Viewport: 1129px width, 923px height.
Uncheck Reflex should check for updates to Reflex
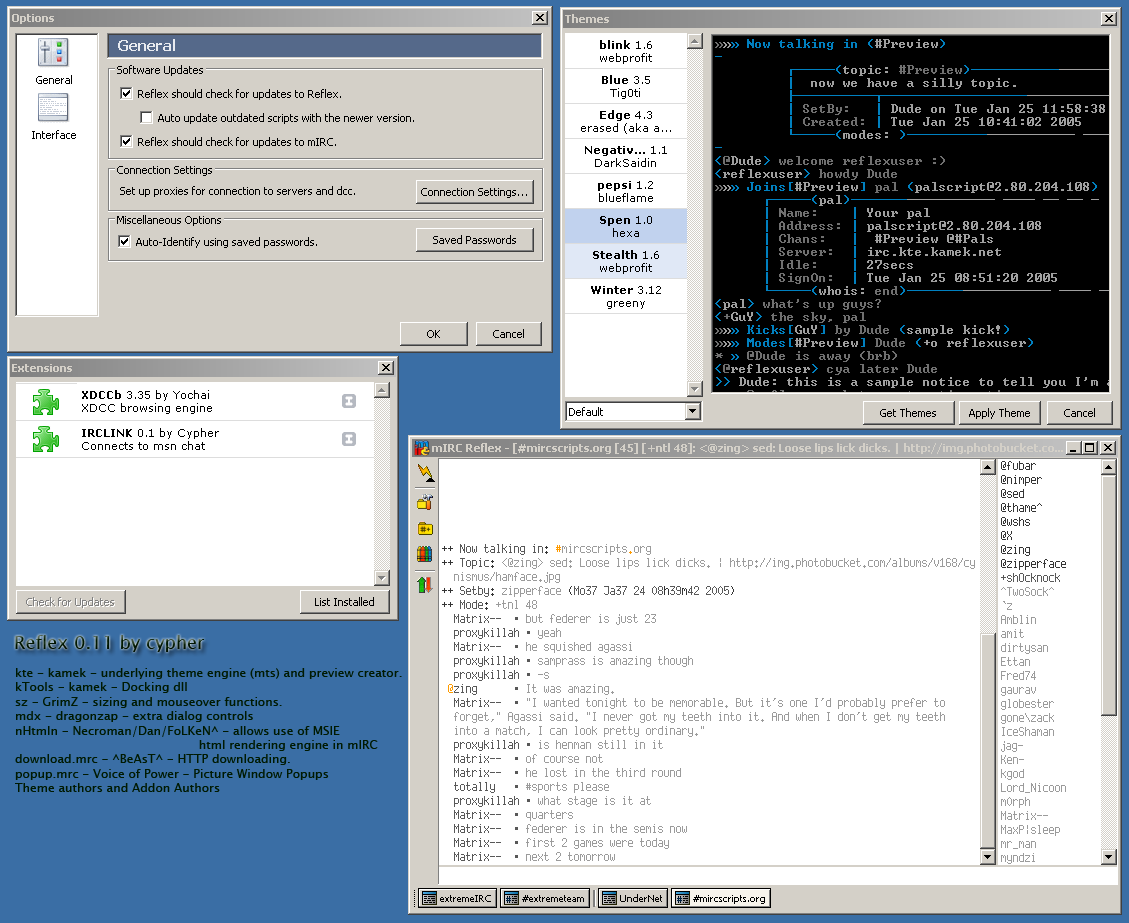[x=126, y=94]
